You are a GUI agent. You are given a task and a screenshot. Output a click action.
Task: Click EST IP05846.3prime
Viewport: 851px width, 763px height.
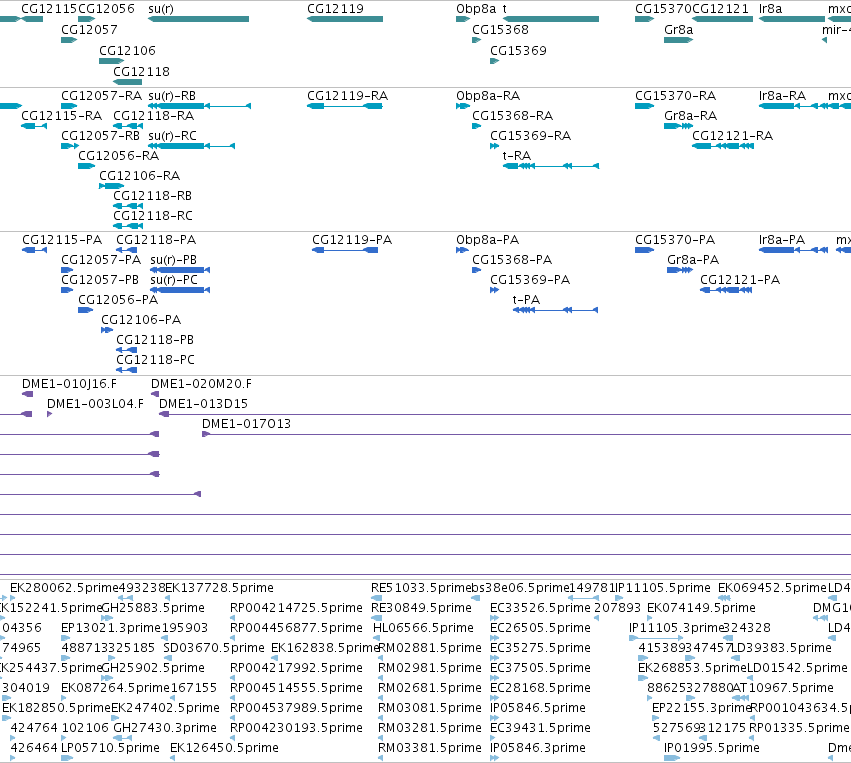tap(538, 748)
